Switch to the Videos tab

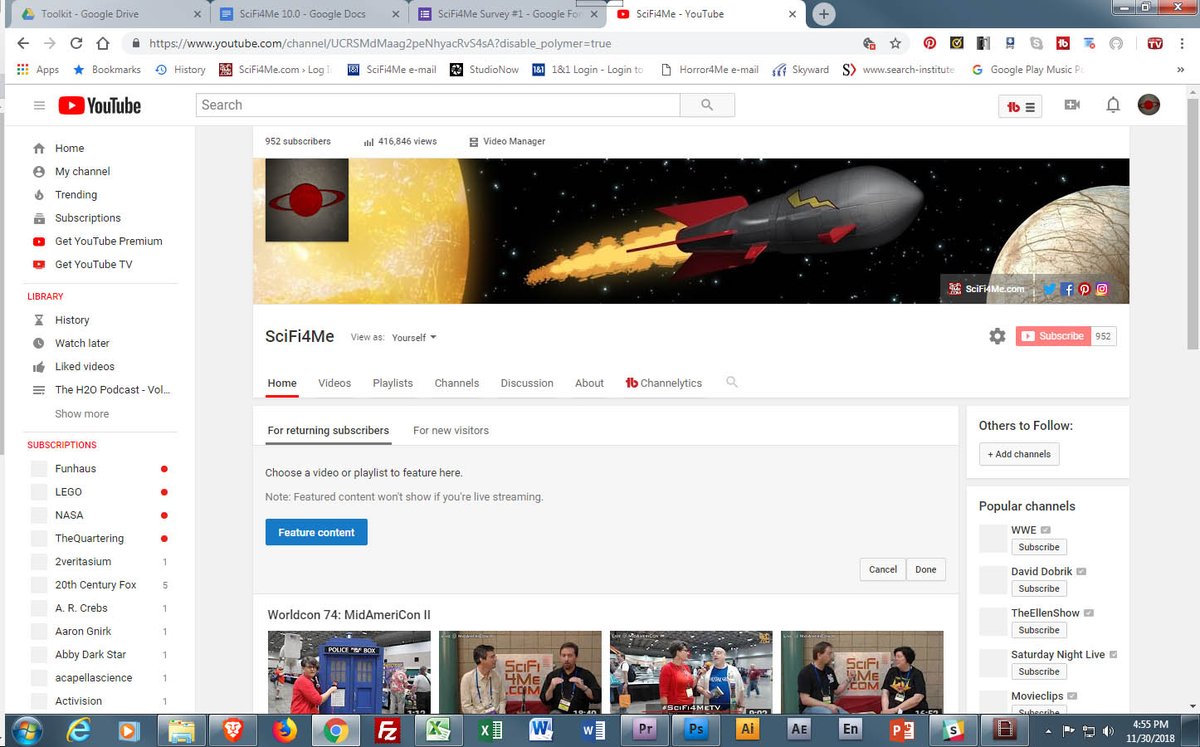click(335, 383)
